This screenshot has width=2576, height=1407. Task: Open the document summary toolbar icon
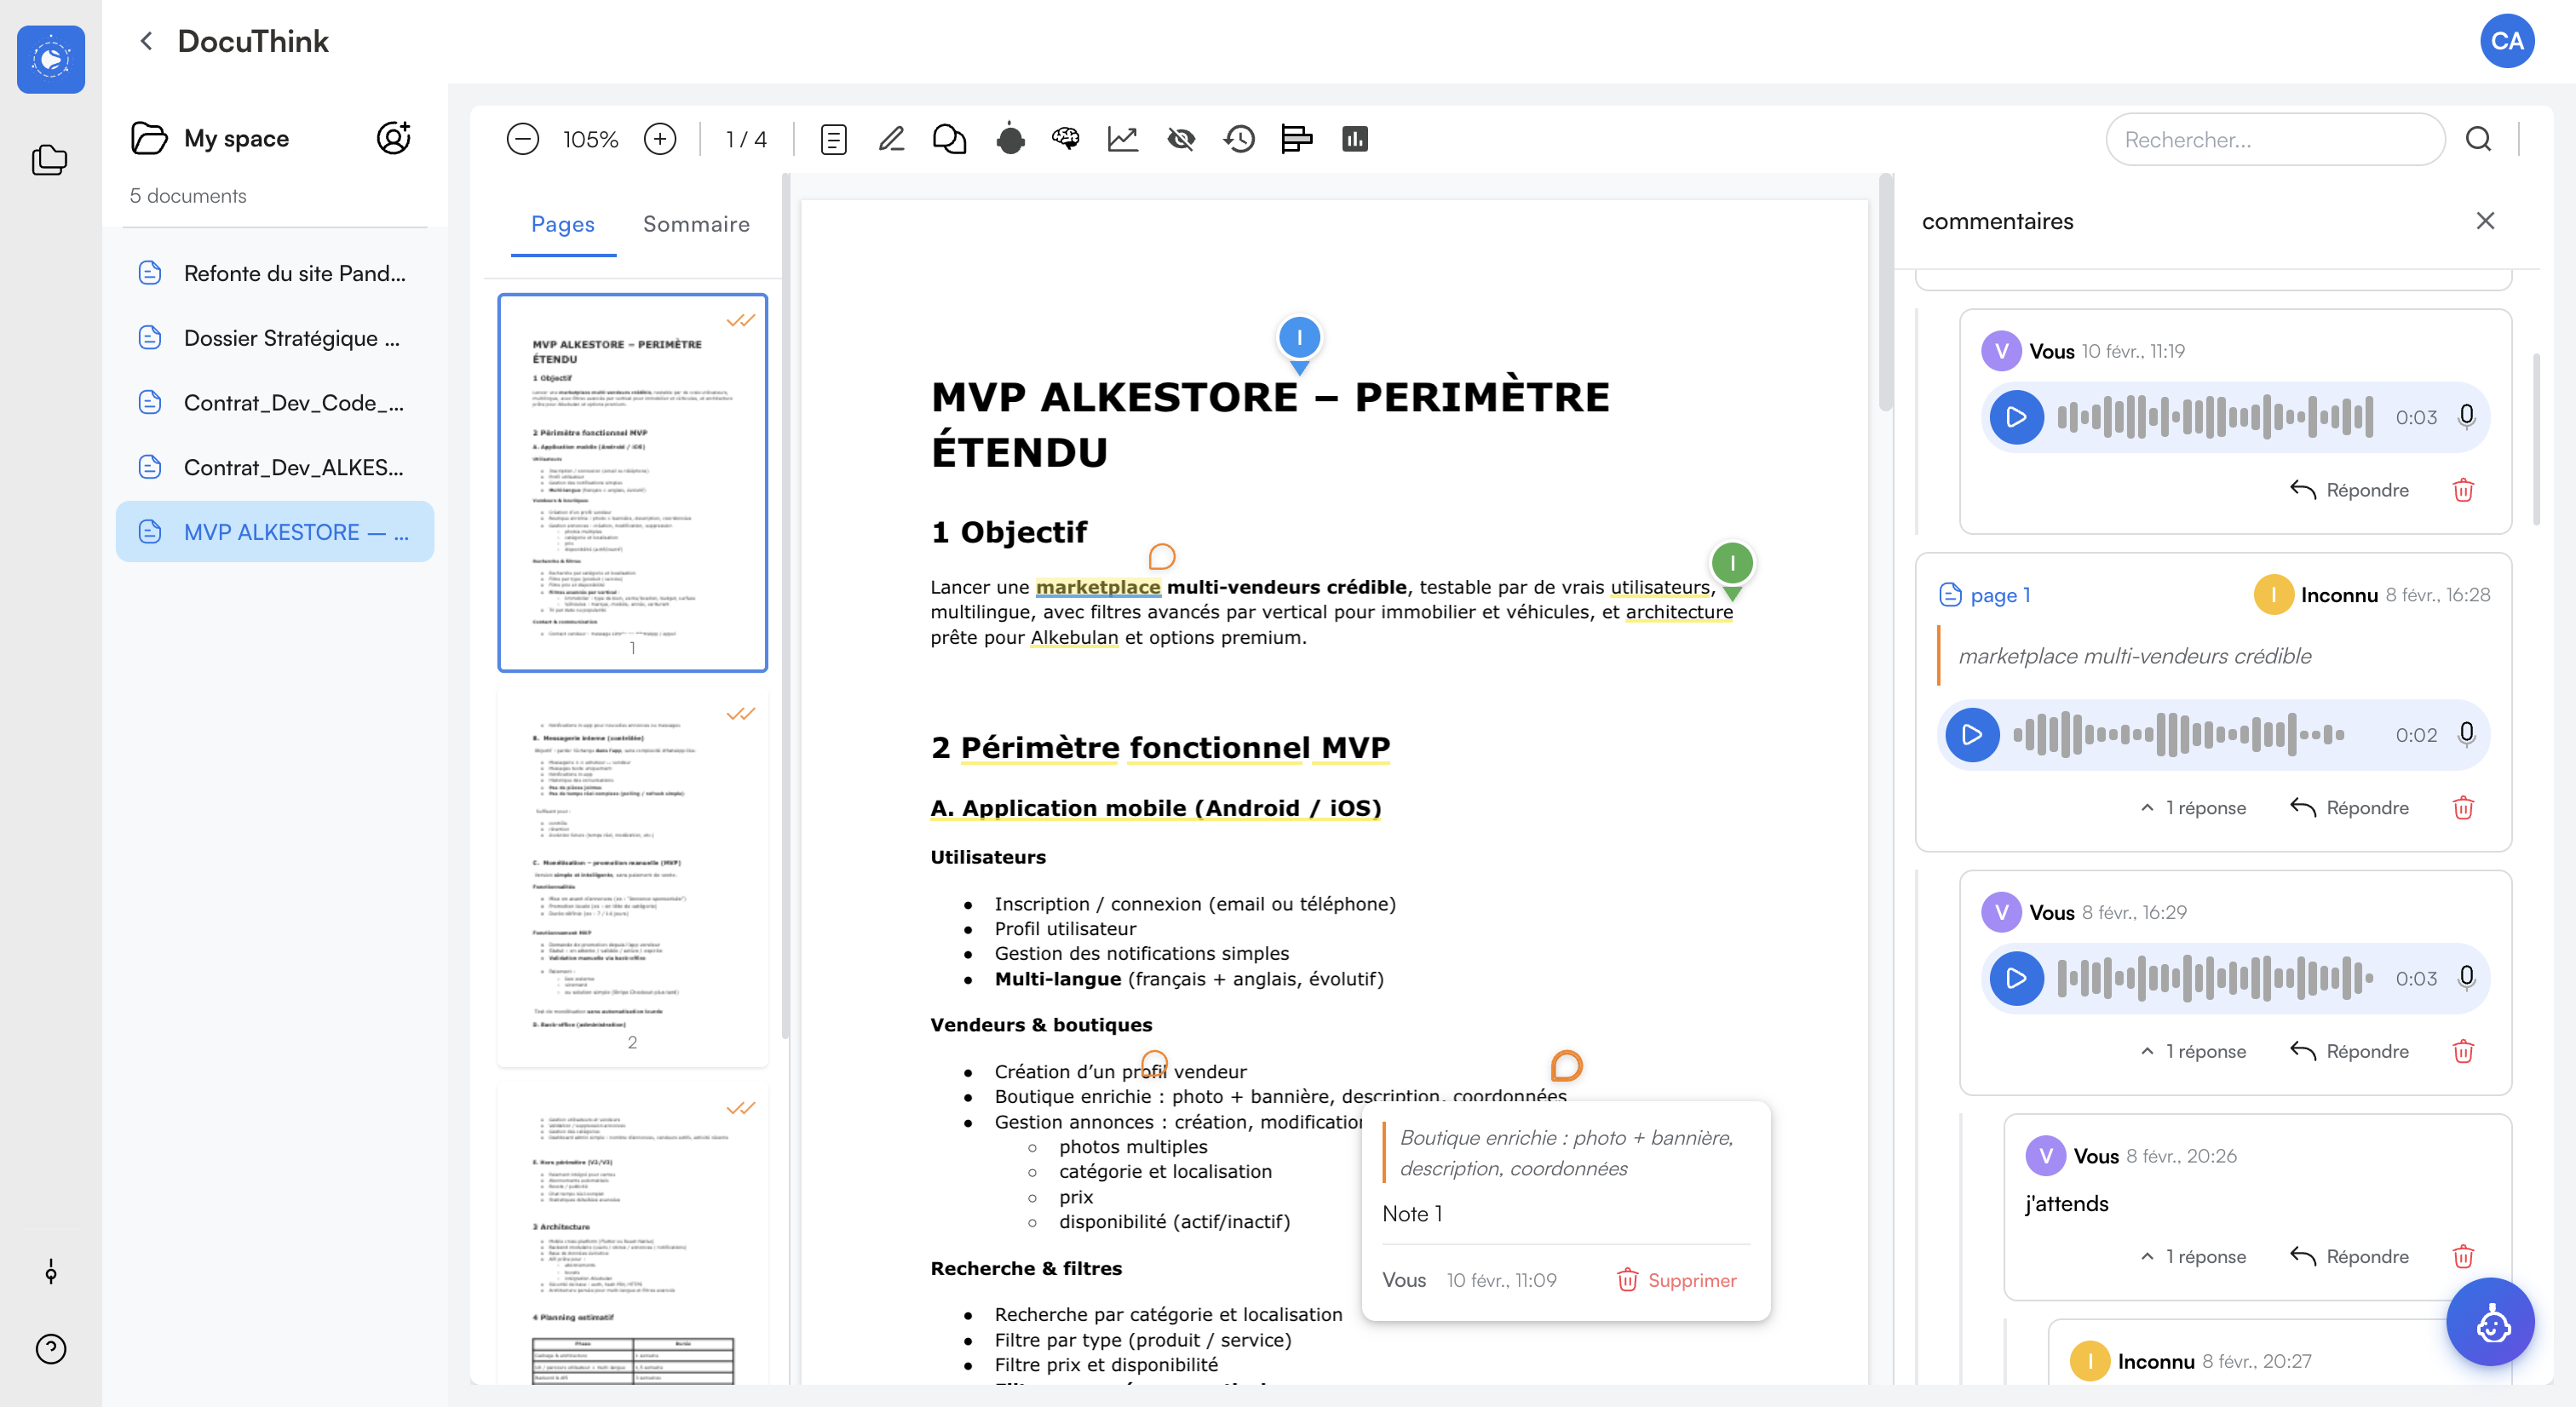[x=833, y=139]
